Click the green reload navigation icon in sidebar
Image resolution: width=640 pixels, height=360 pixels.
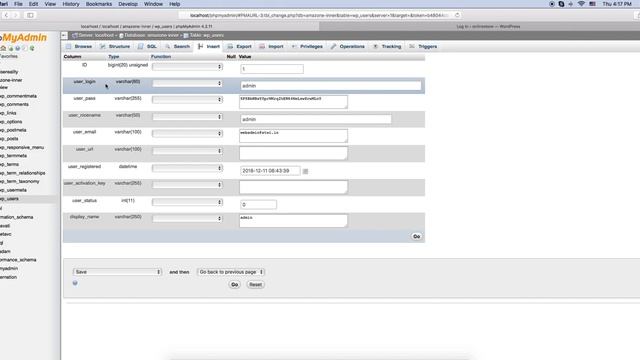point(32,48)
